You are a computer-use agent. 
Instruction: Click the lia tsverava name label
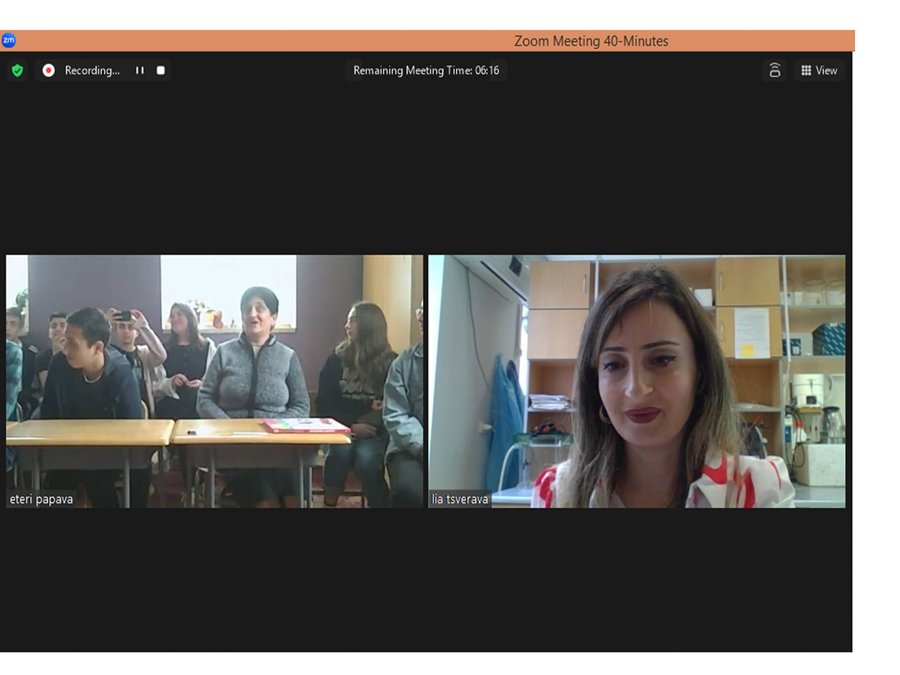[x=461, y=499]
